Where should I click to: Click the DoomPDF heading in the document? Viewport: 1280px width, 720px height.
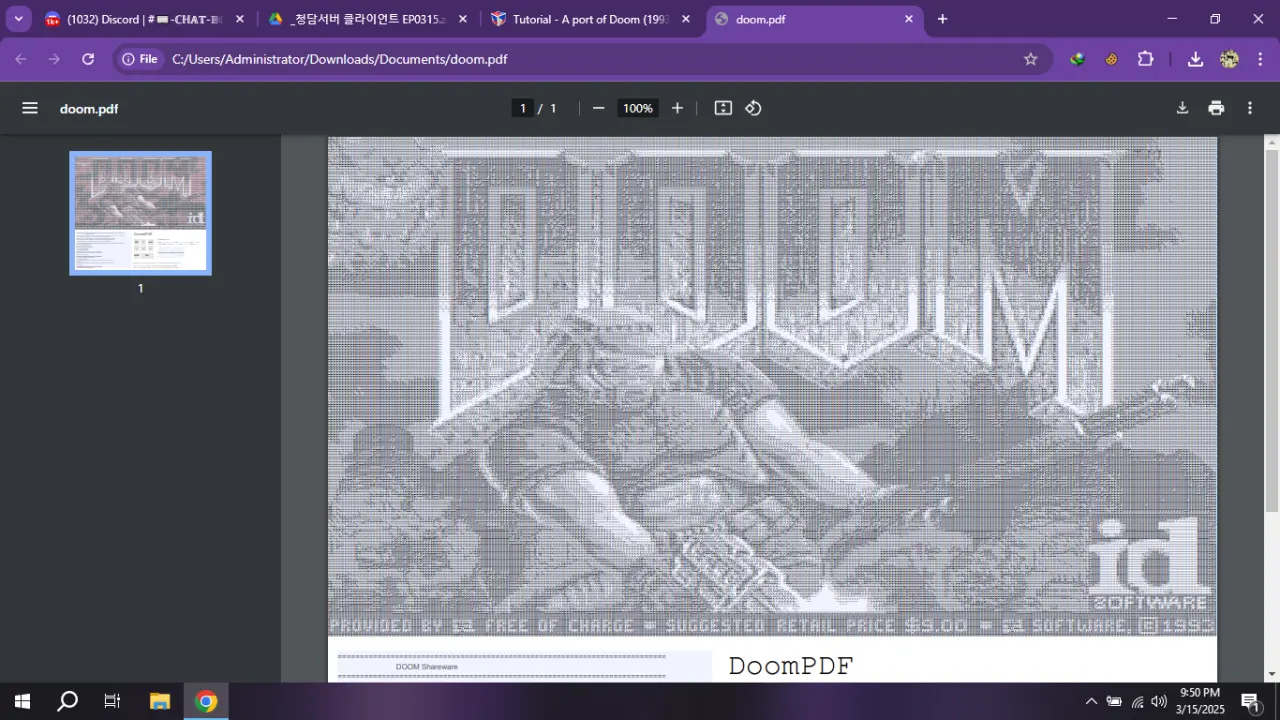click(791, 666)
